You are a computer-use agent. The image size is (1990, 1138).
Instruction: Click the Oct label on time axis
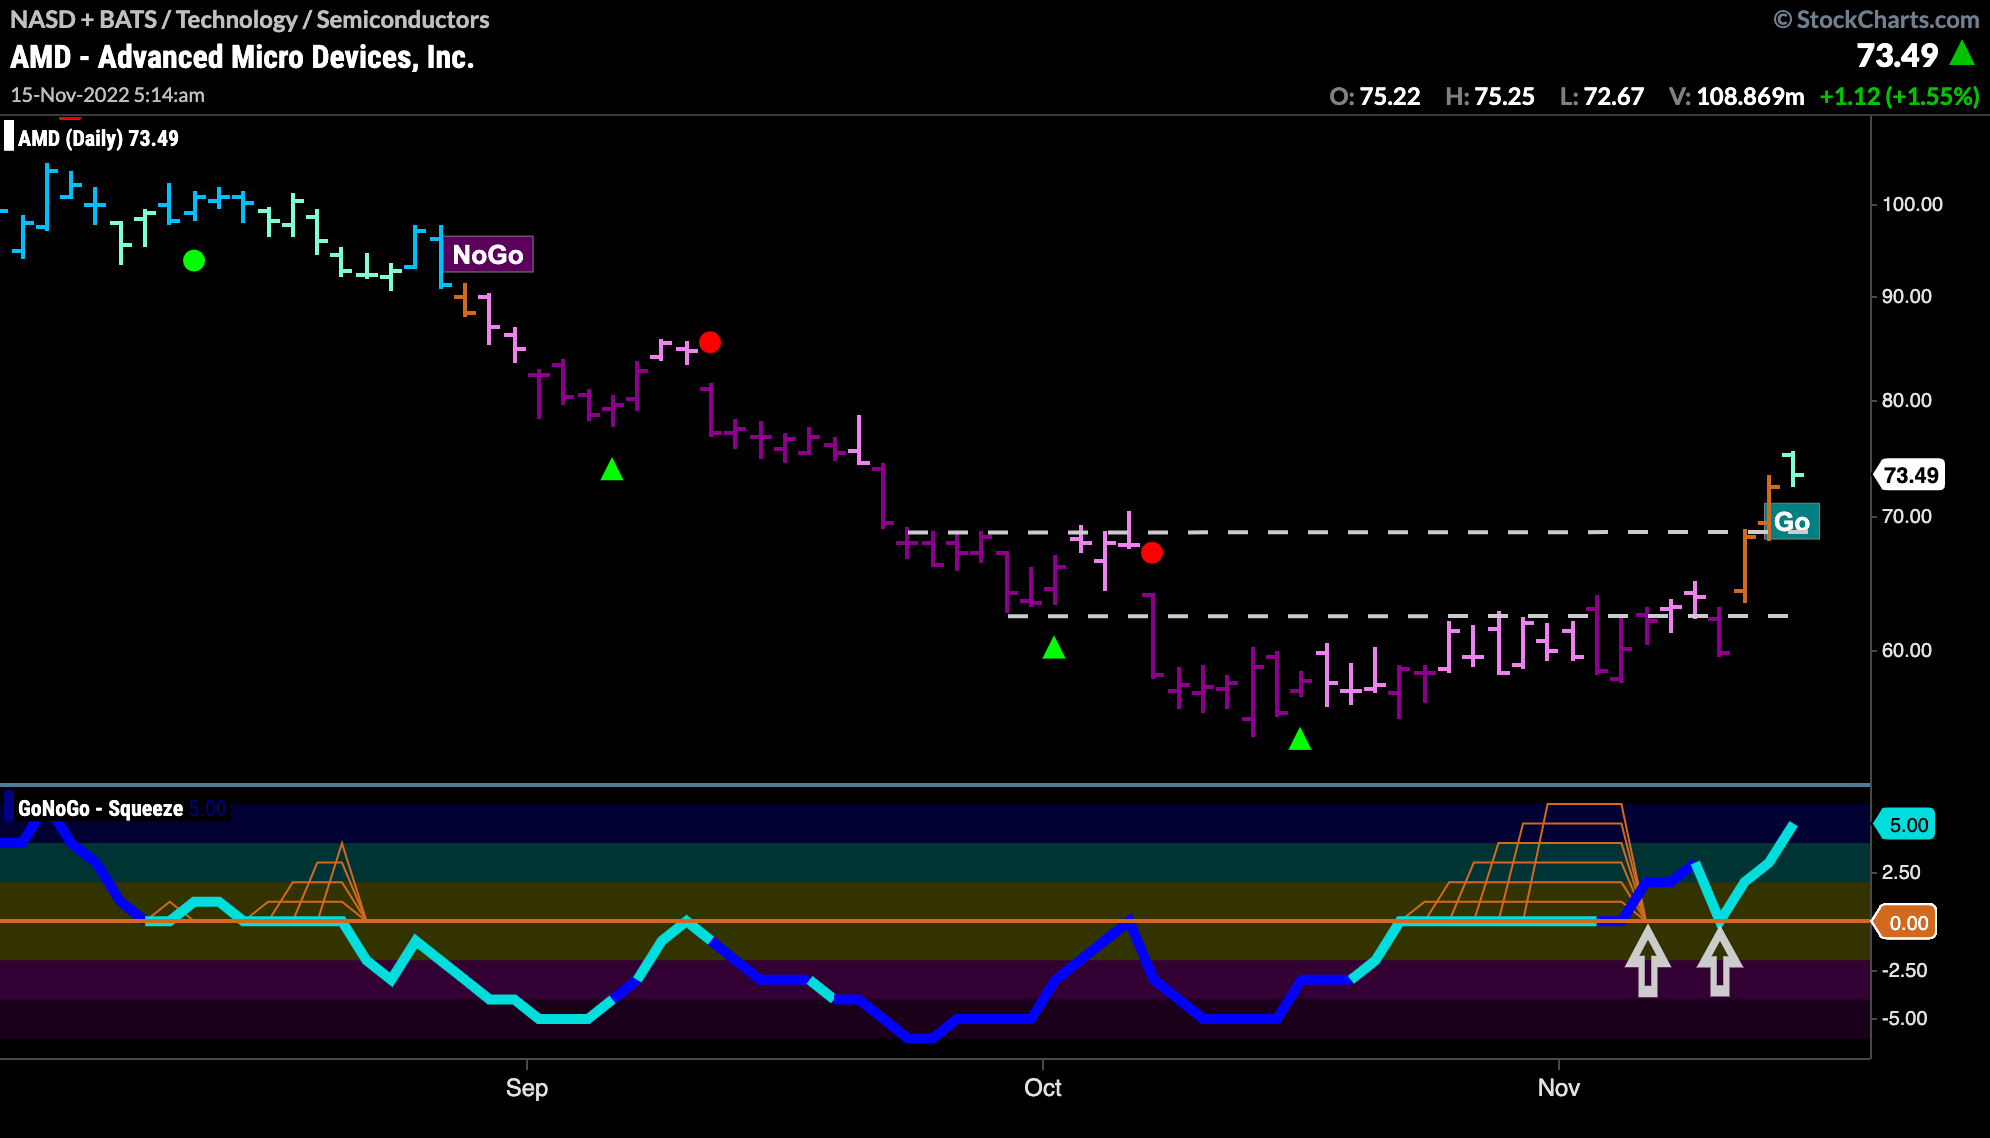1043,1088
